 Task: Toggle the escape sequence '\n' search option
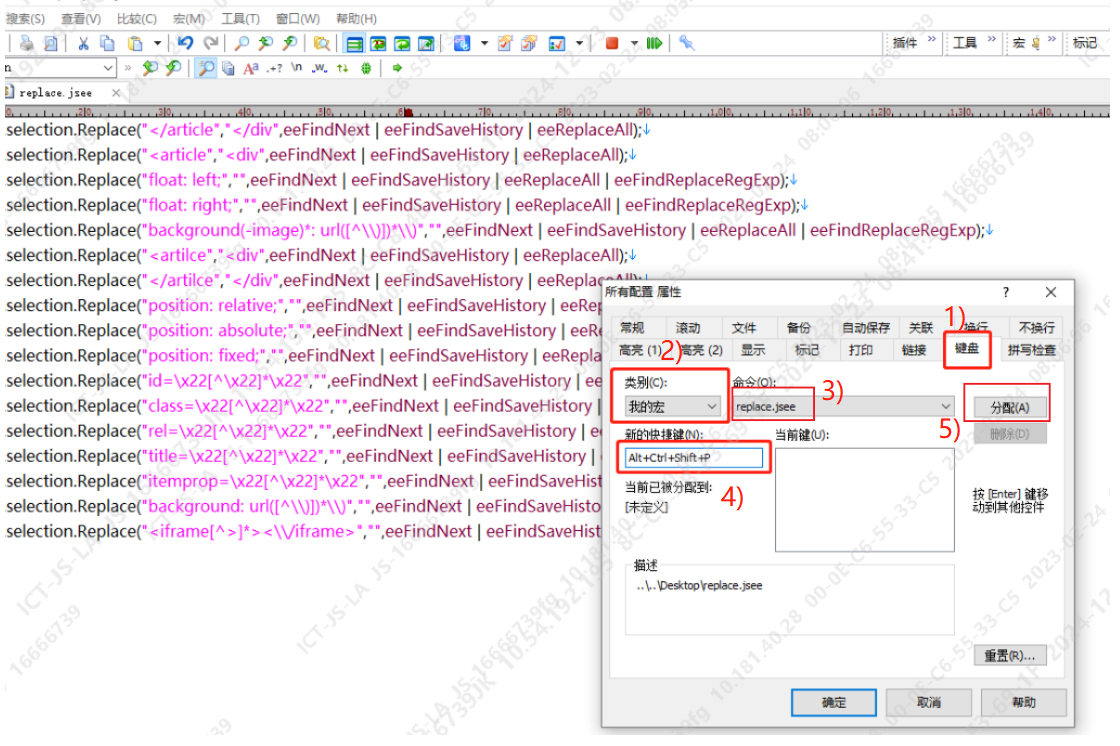[297, 68]
